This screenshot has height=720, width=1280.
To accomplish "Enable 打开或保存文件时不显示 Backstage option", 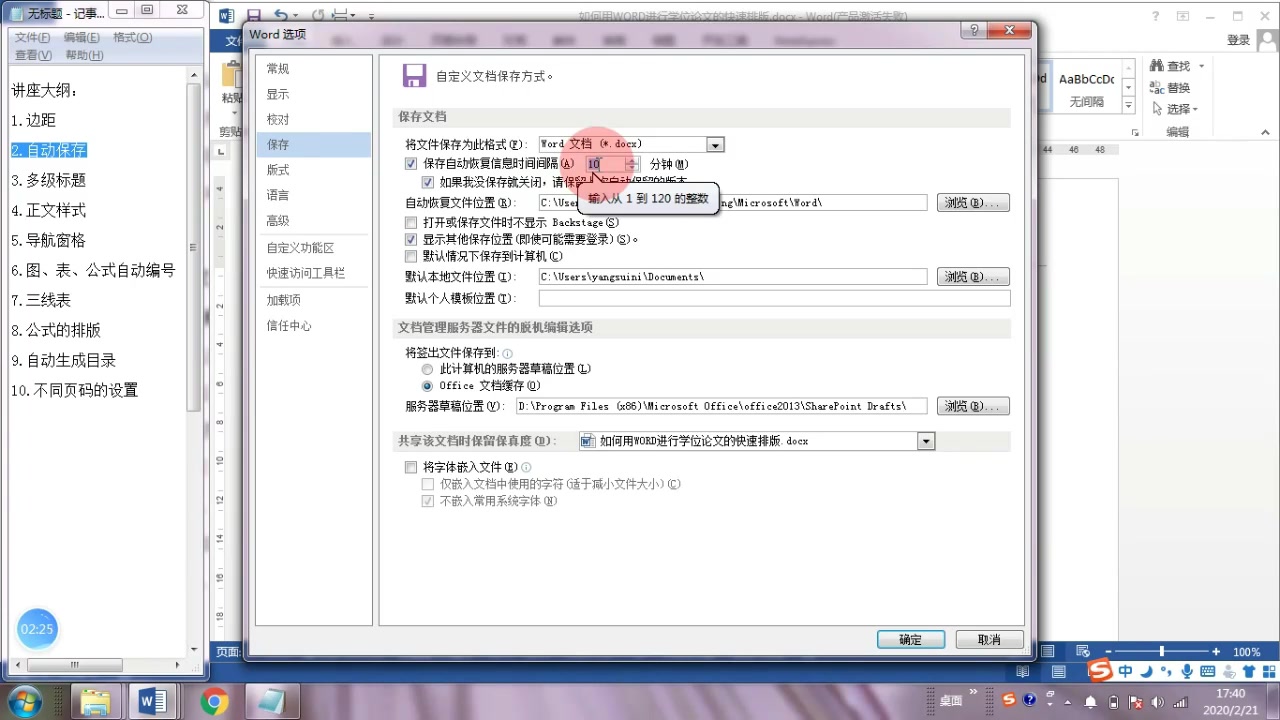I will 411,222.
